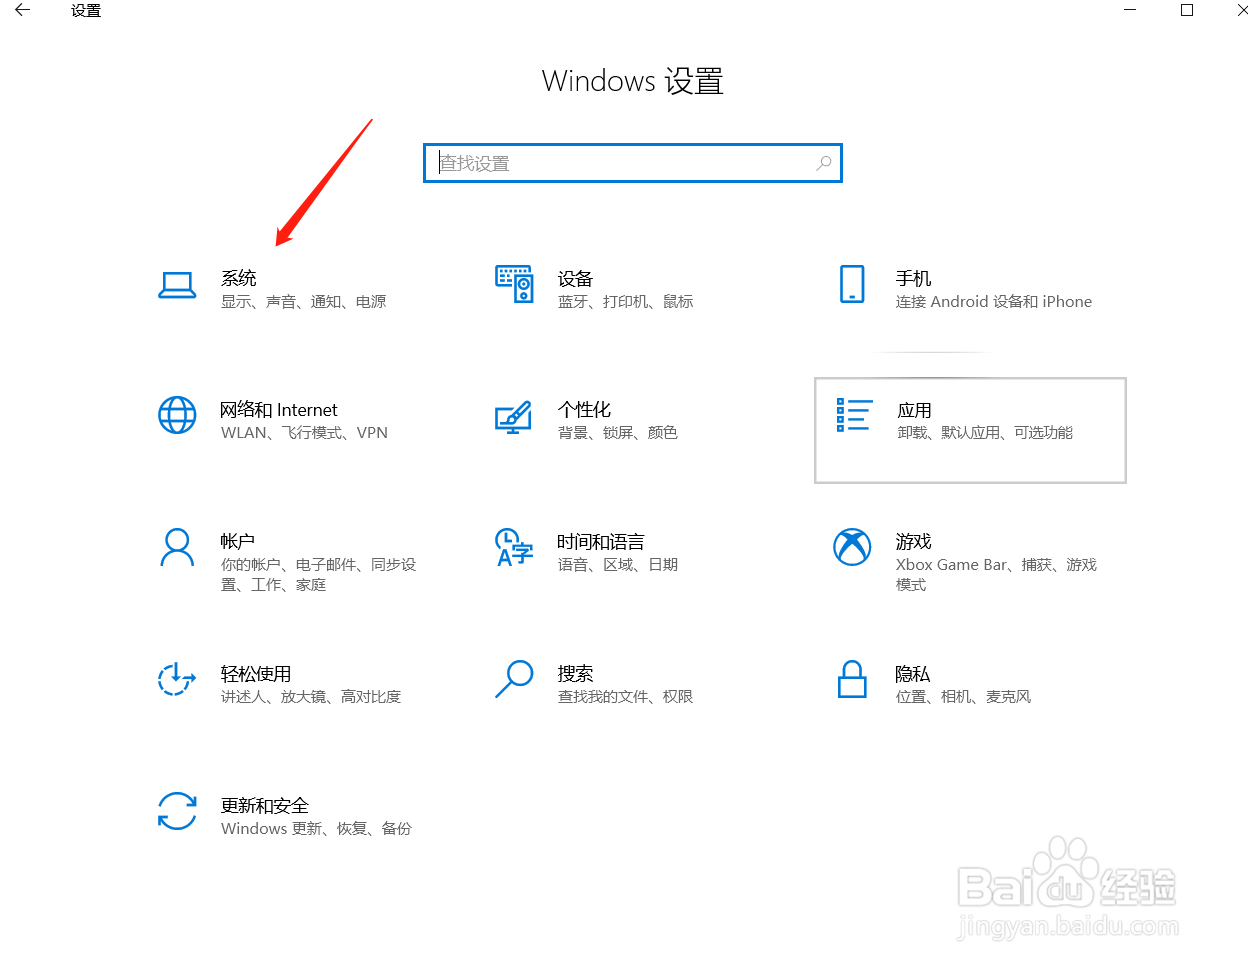Open the 应用 list icon

pos(854,415)
